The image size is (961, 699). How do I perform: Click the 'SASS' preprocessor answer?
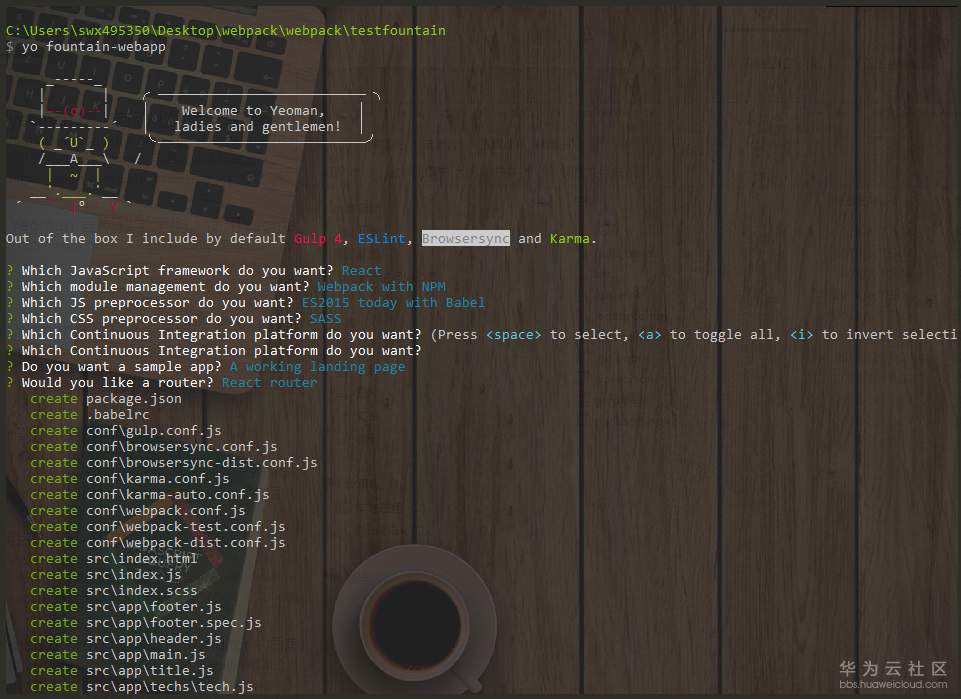click(x=325, y=319)
